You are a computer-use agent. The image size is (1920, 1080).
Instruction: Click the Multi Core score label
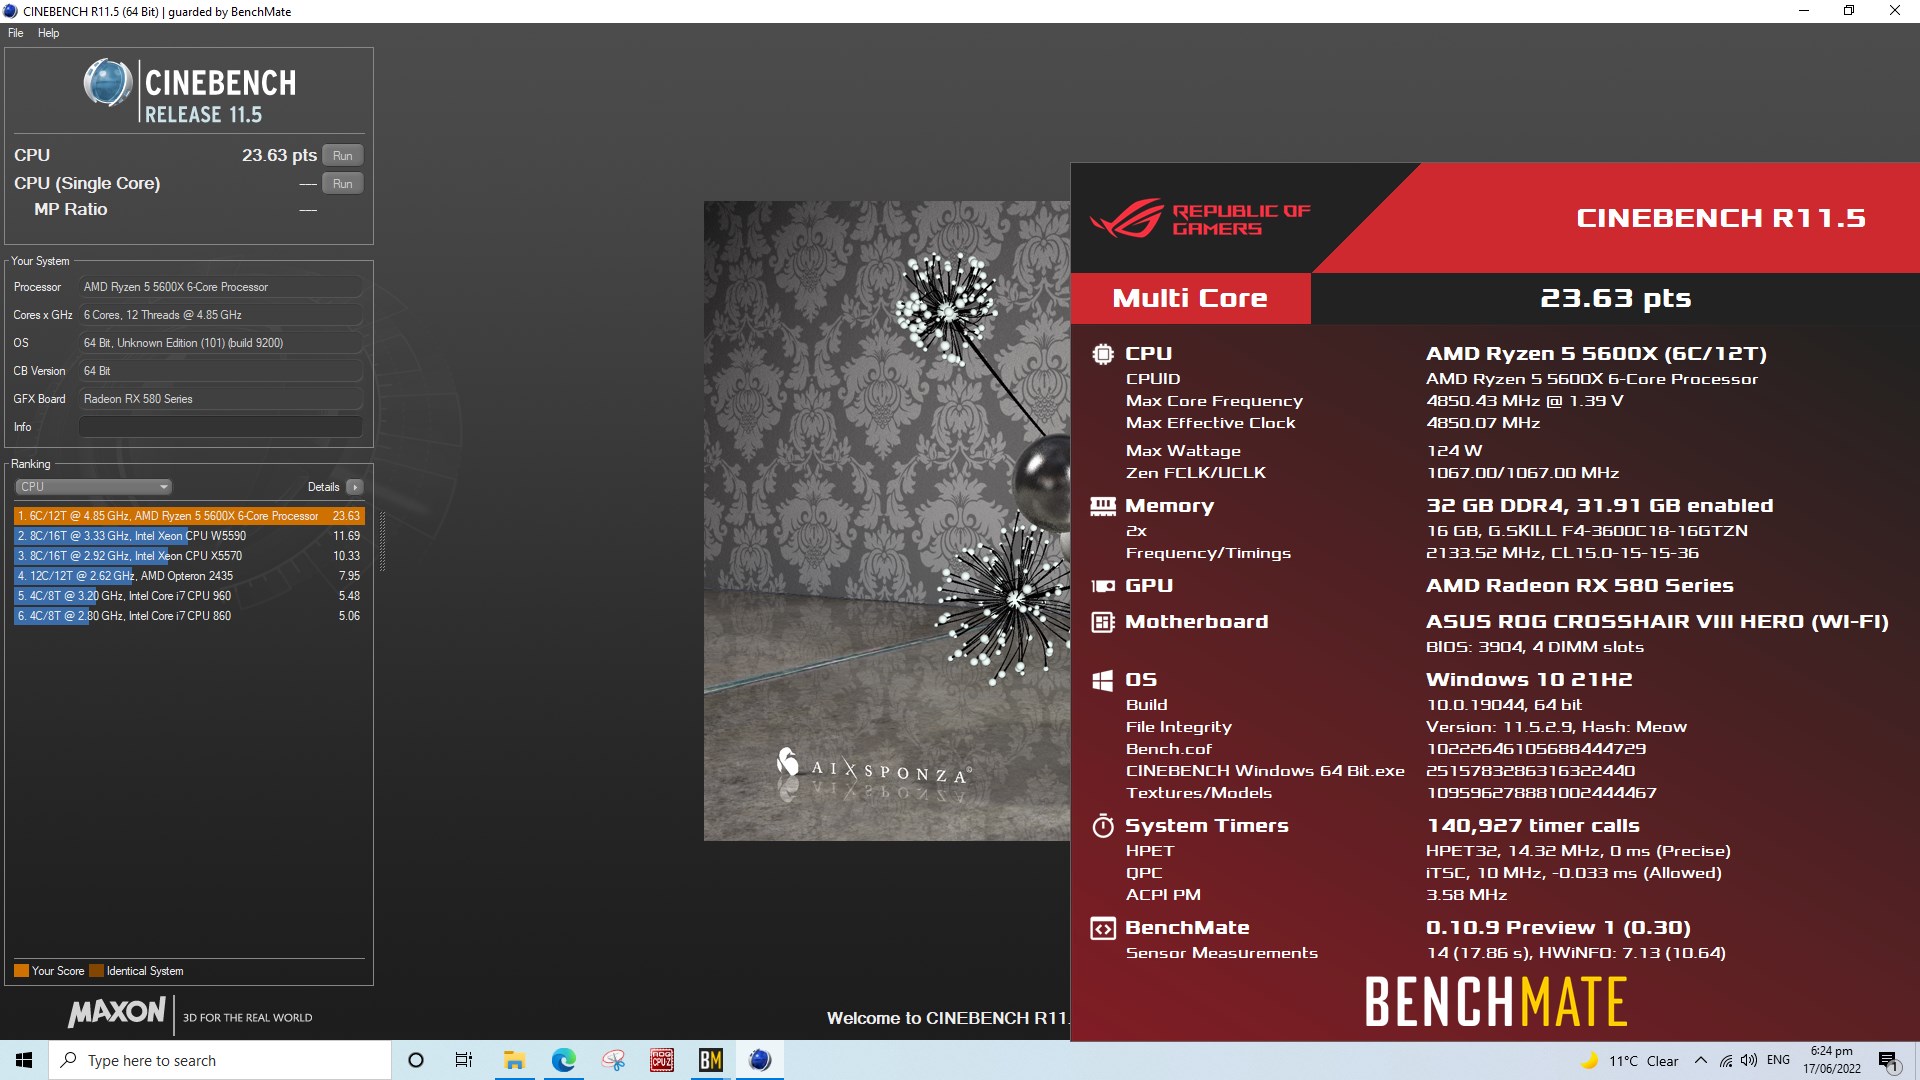1190,298
